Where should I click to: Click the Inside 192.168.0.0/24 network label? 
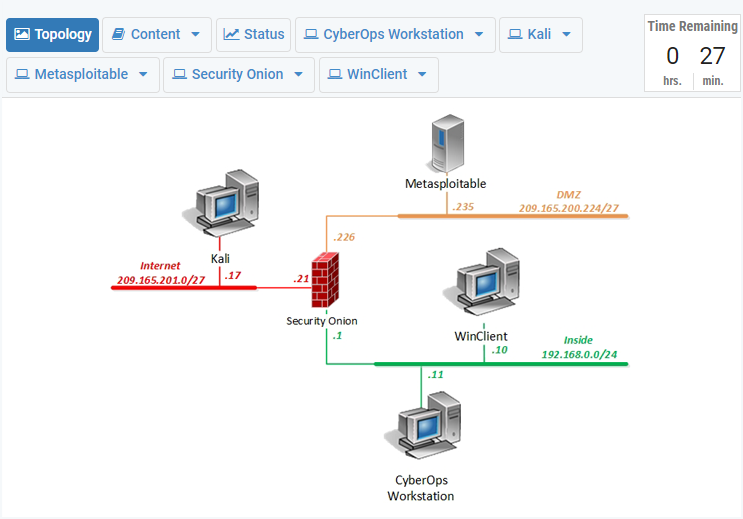click(578, 347)
